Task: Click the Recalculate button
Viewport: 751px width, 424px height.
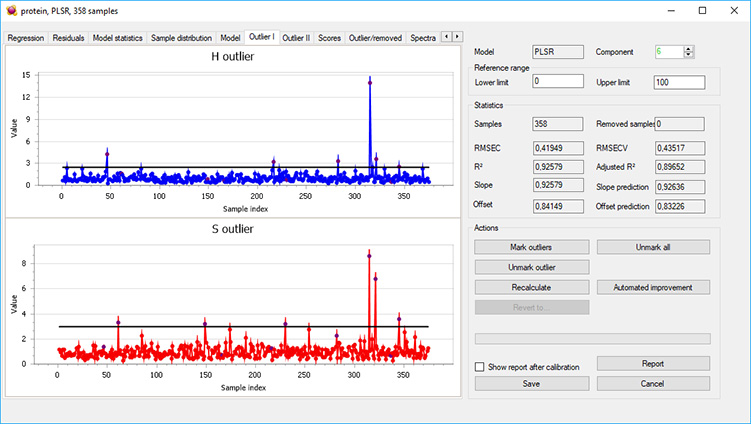Action: tap(531, 287)
